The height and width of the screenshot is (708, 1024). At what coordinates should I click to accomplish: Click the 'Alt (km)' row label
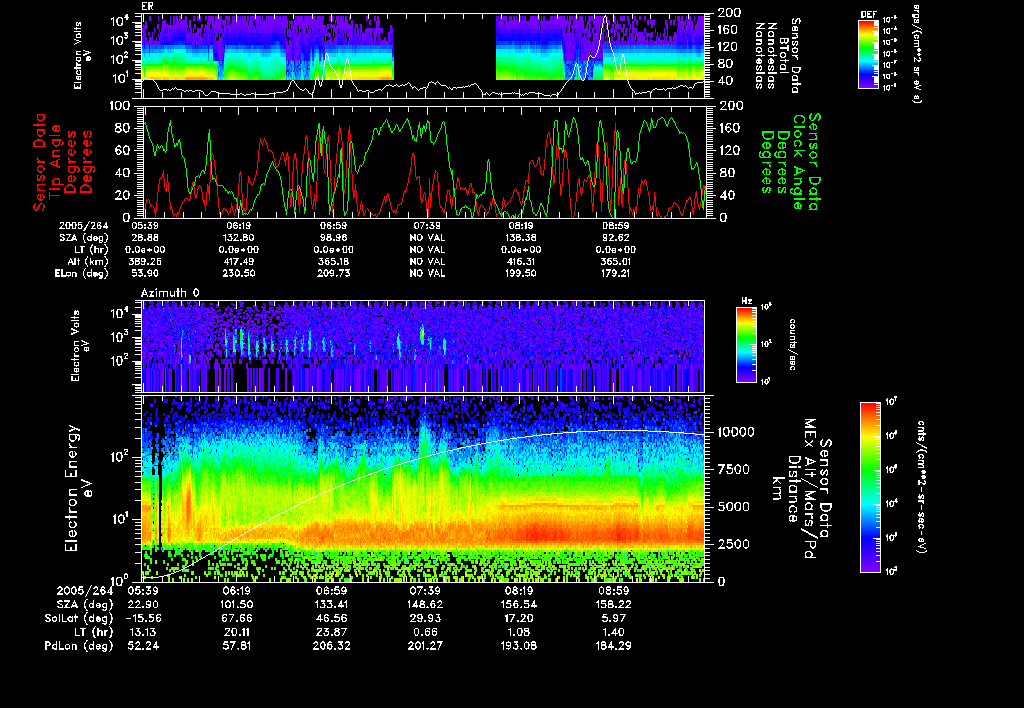pyautogui.click(x=89, y=261)
